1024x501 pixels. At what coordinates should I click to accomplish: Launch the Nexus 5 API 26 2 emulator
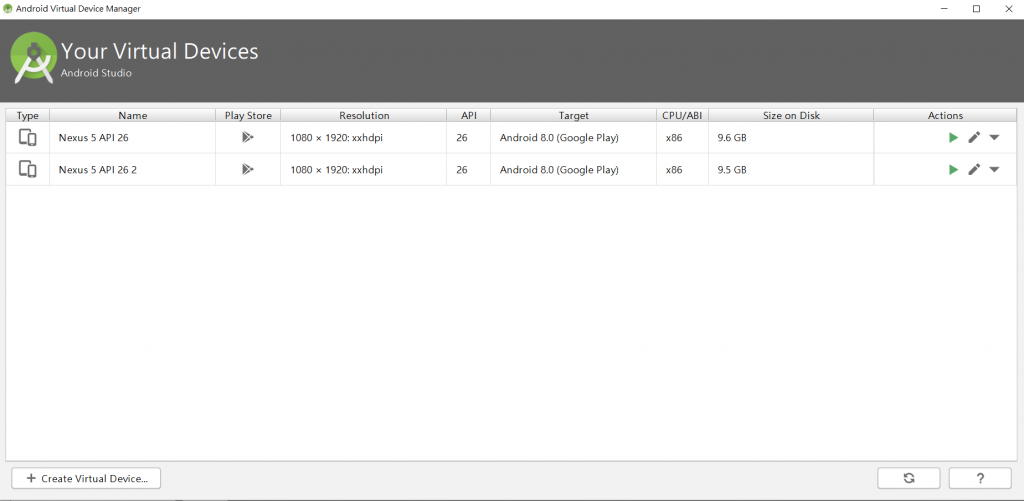pos(953,169)
